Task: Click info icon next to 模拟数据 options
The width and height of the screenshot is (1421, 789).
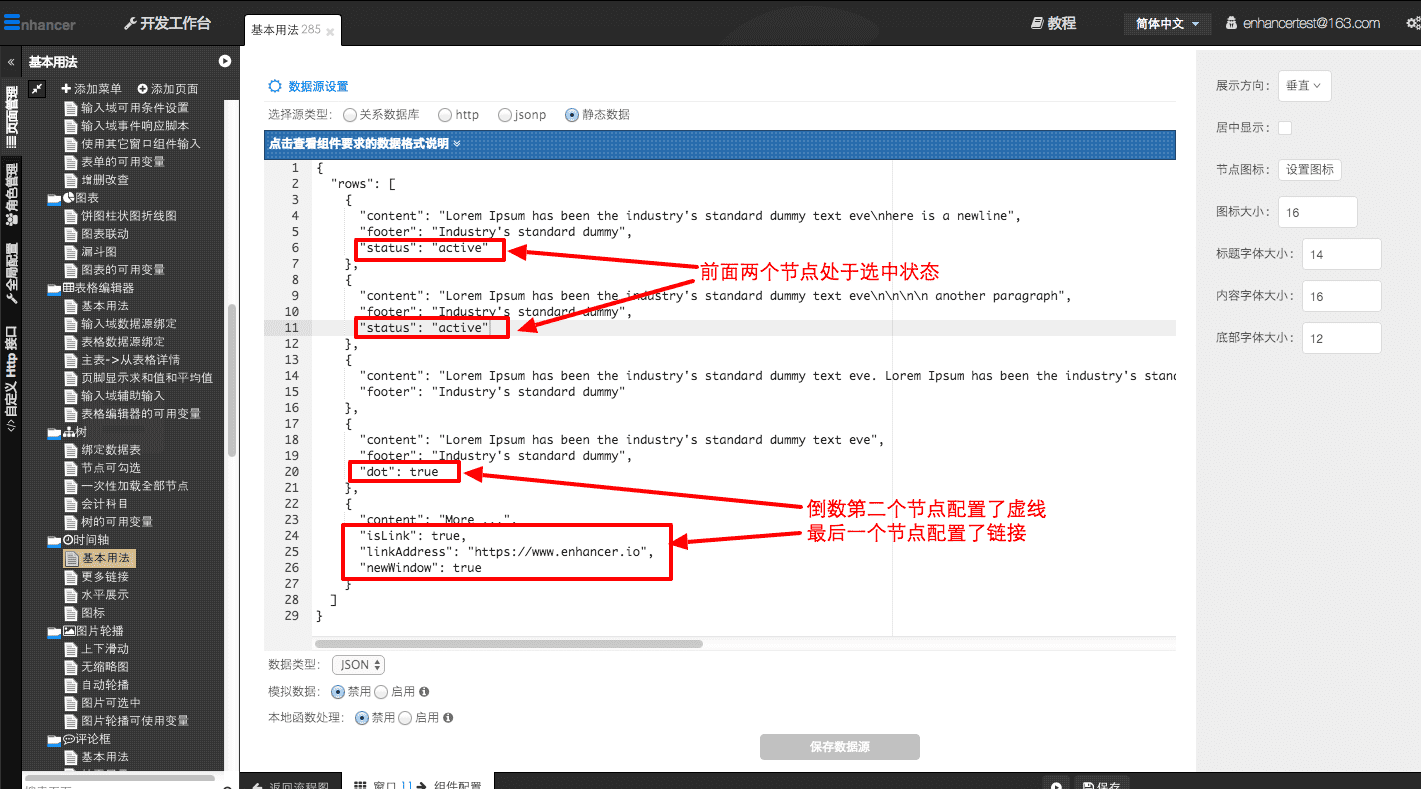Action: pyautogui.click(x=424, y=692)
